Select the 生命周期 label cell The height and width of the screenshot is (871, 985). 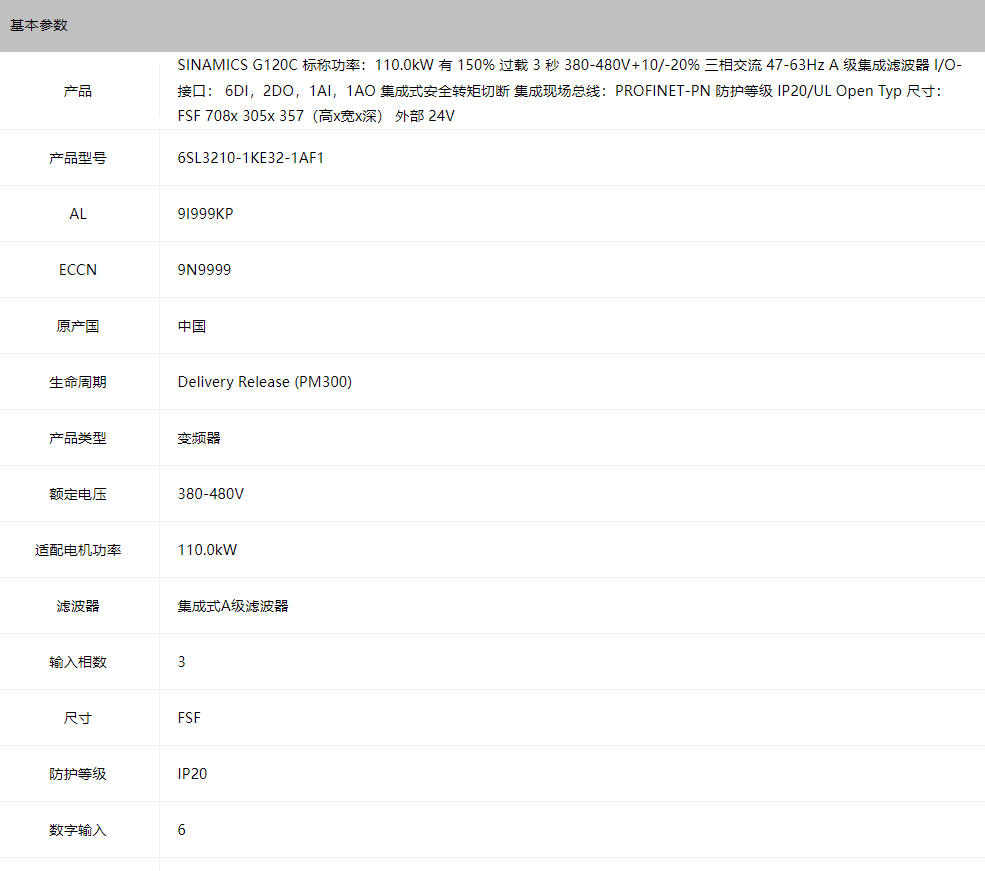[x=78, y=382]
